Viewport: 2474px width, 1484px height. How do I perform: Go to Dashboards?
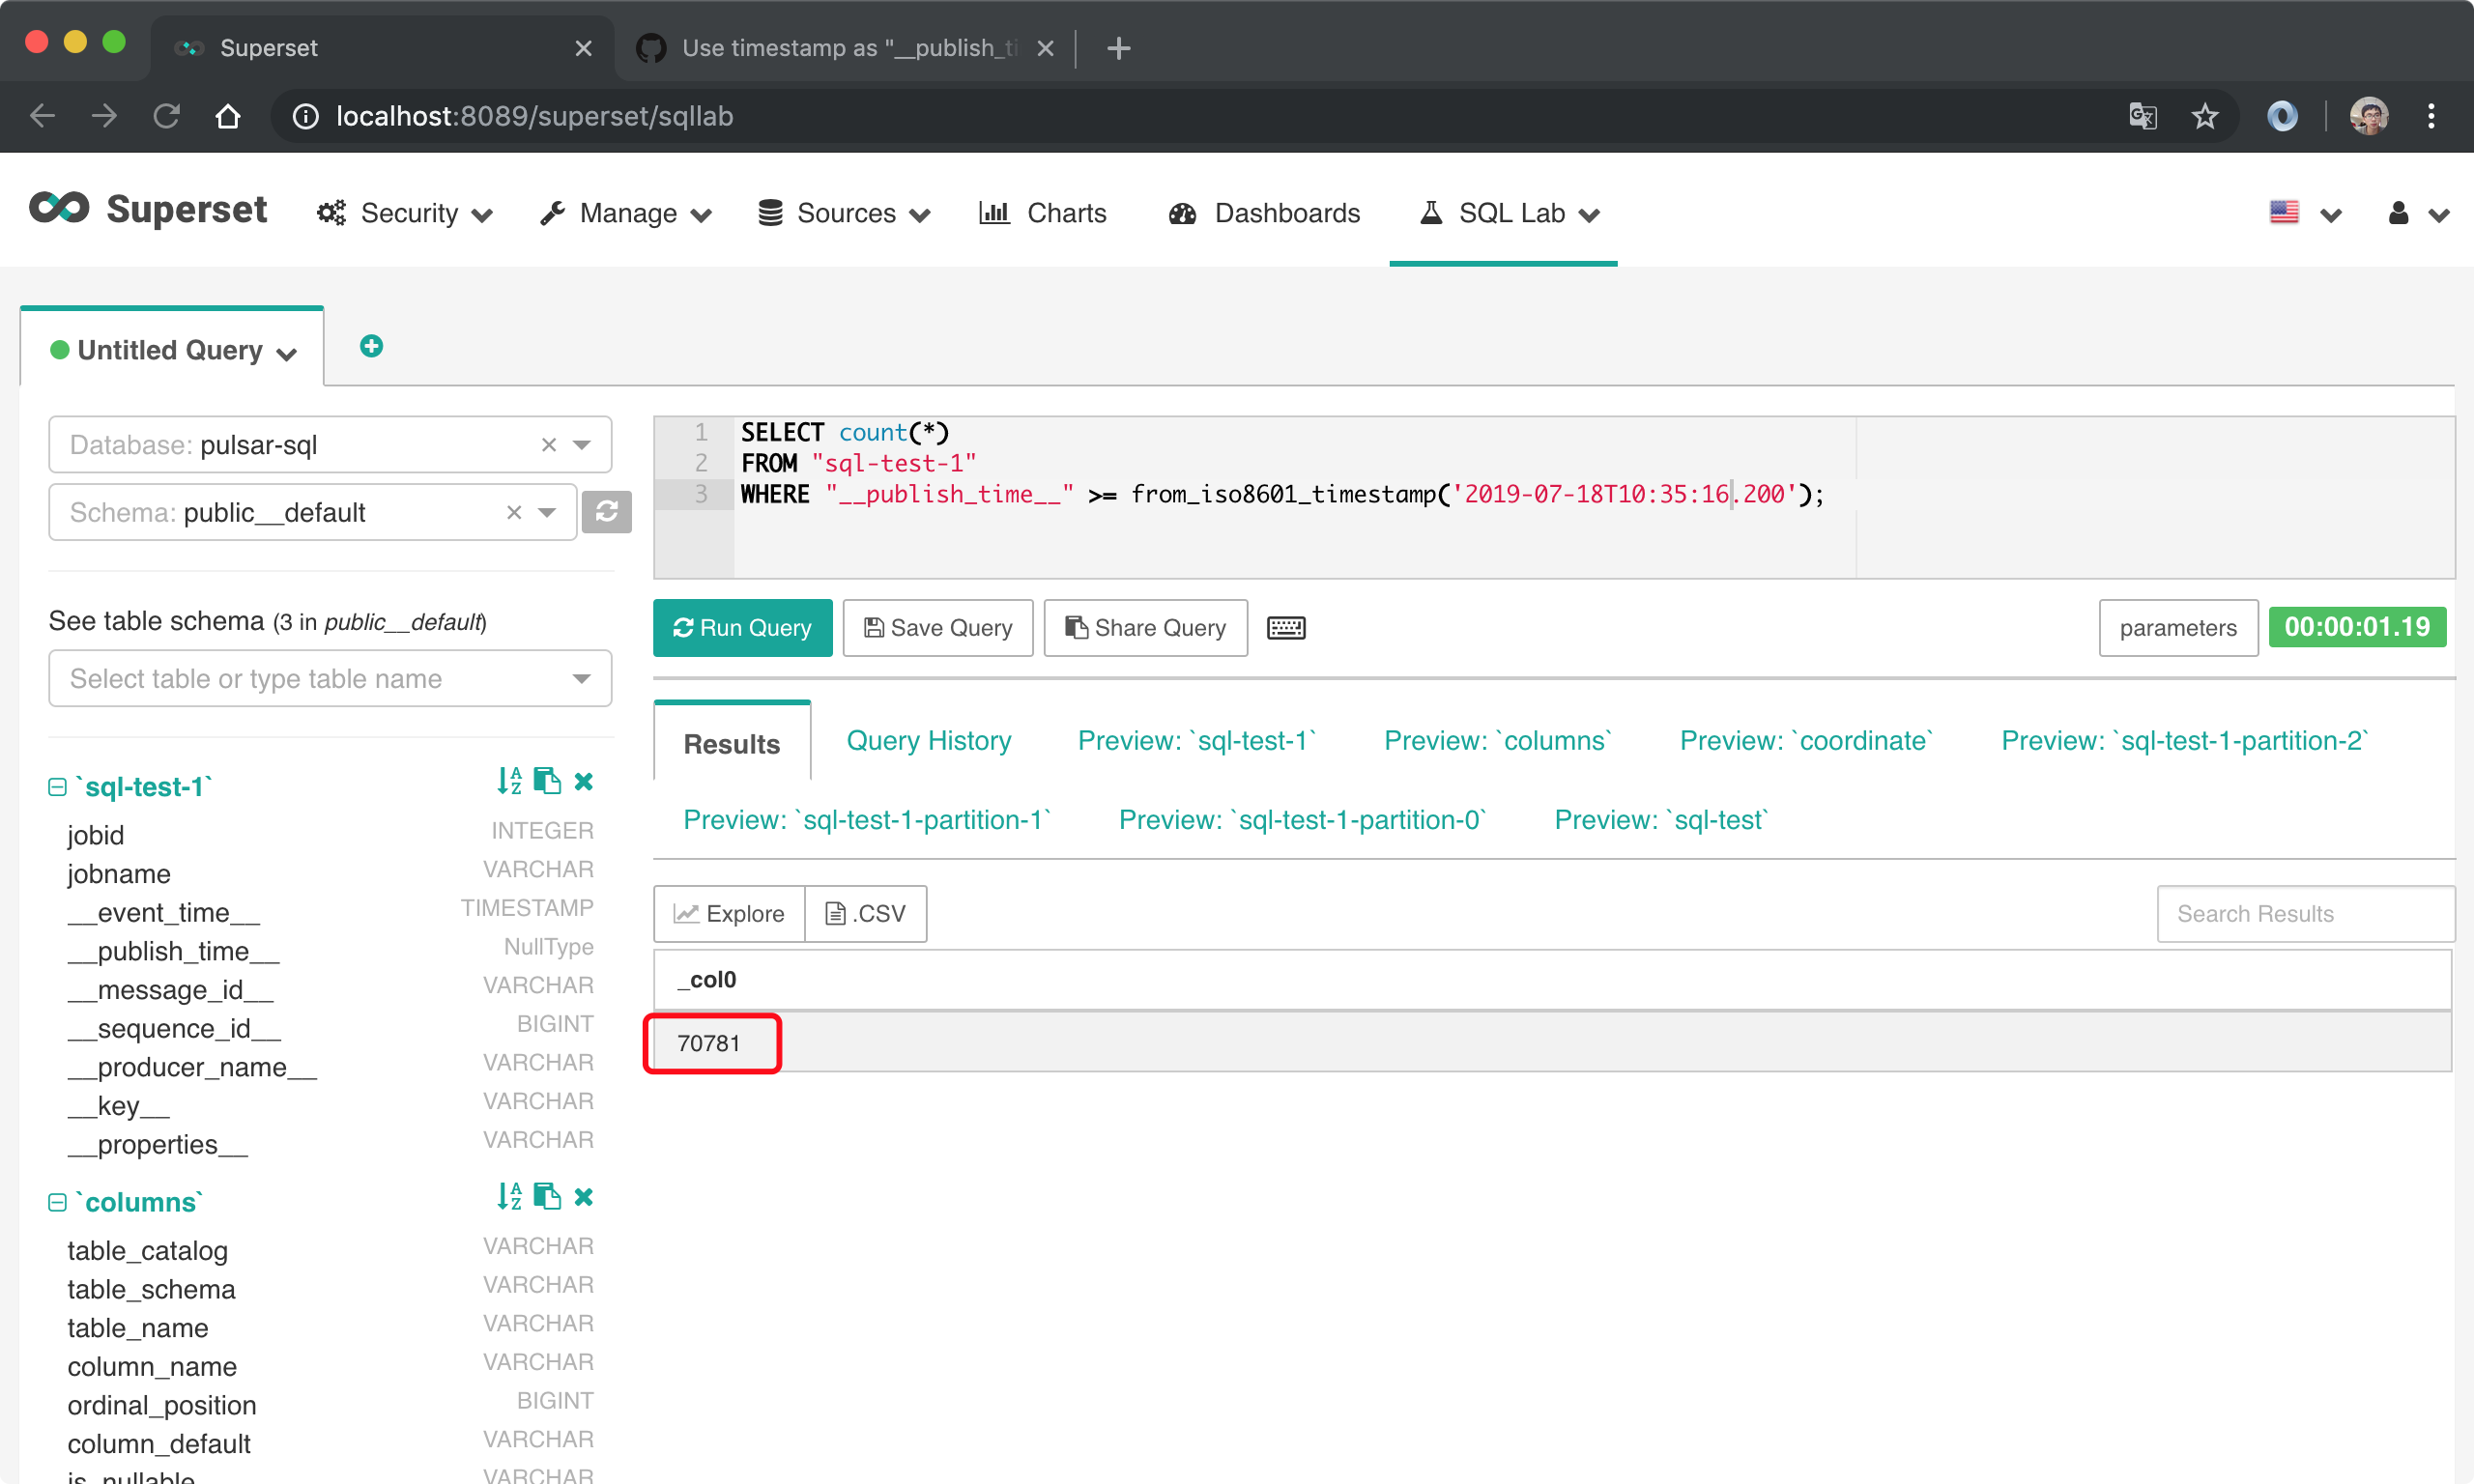coord(1264,213)
